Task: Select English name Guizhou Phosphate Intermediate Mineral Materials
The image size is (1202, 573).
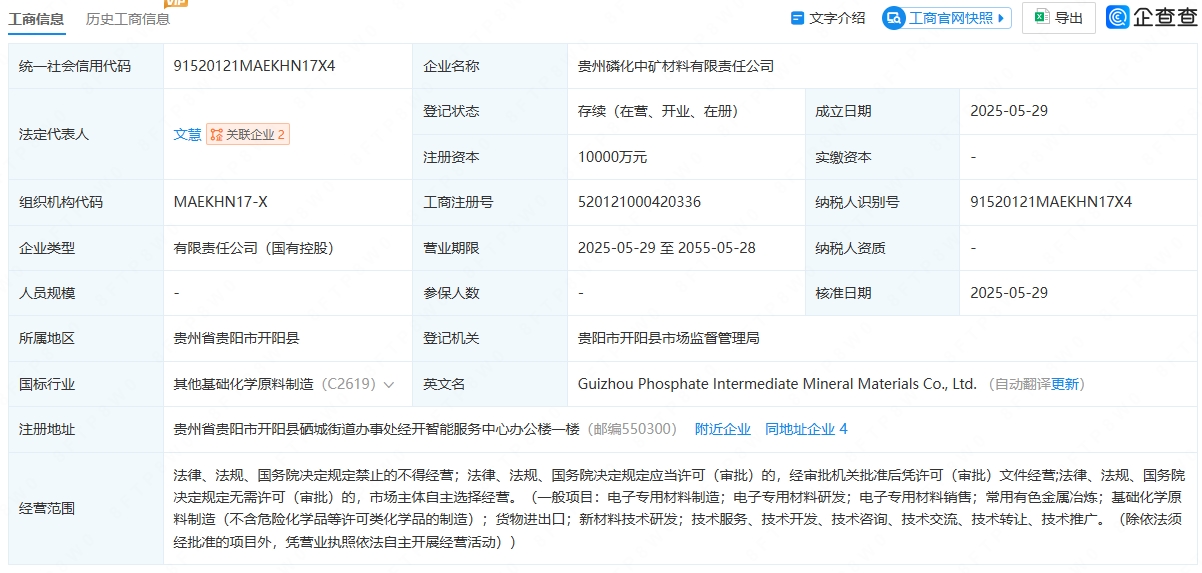Action: [777, 384]
